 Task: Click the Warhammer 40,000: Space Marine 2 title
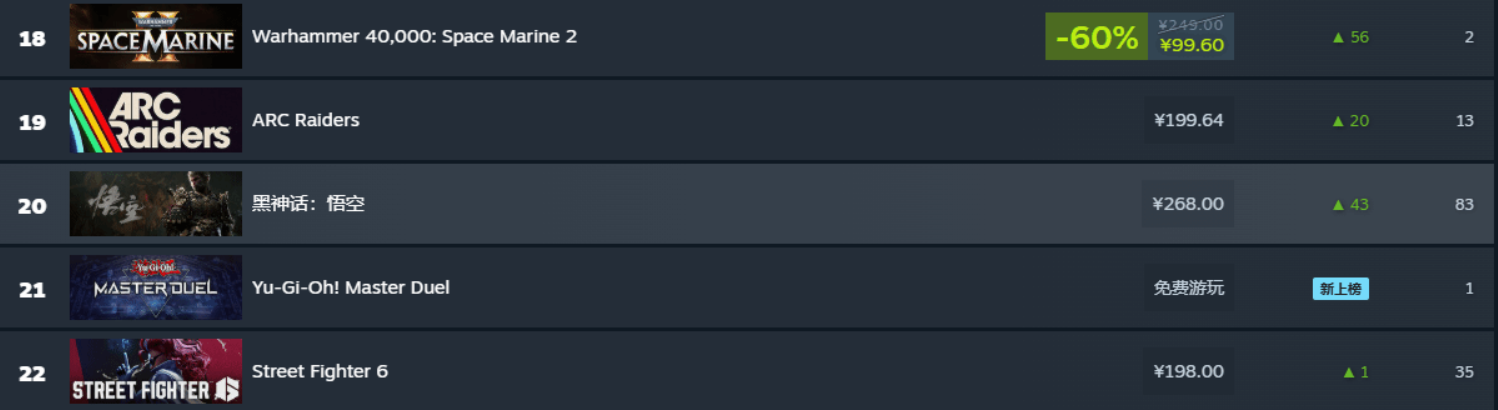(414, 36)
